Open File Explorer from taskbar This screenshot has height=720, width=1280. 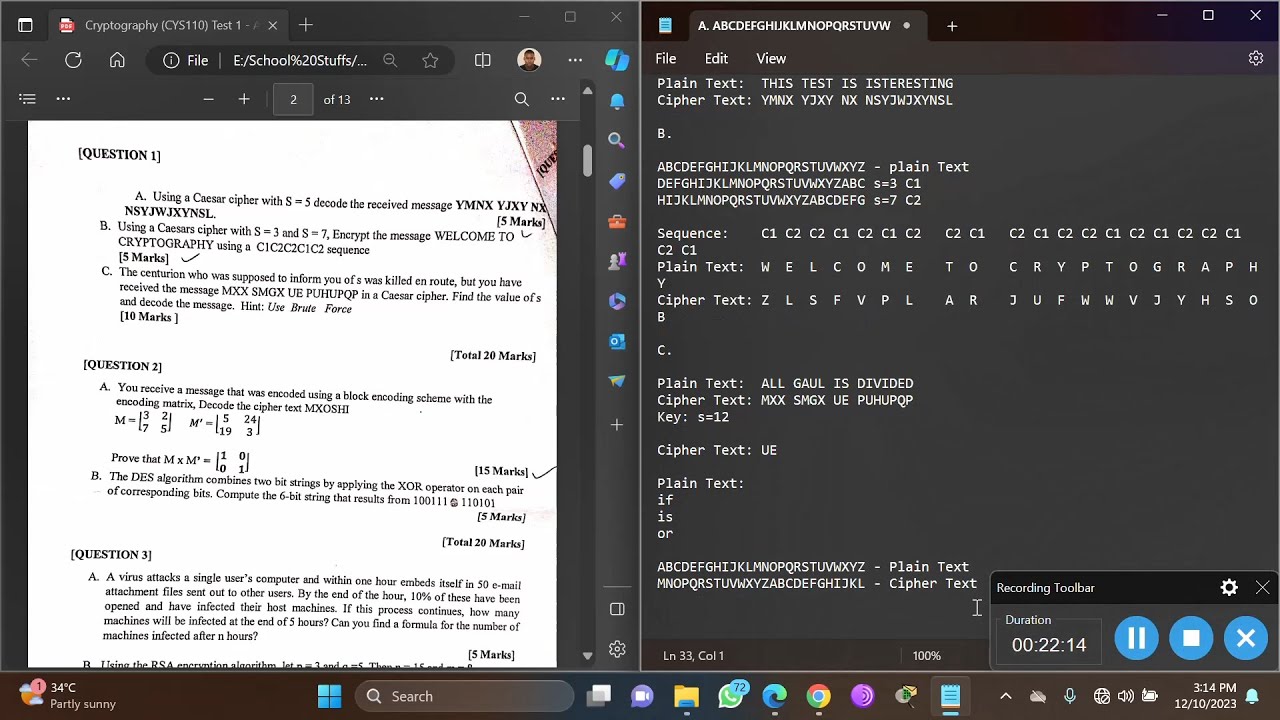point(686,696)
